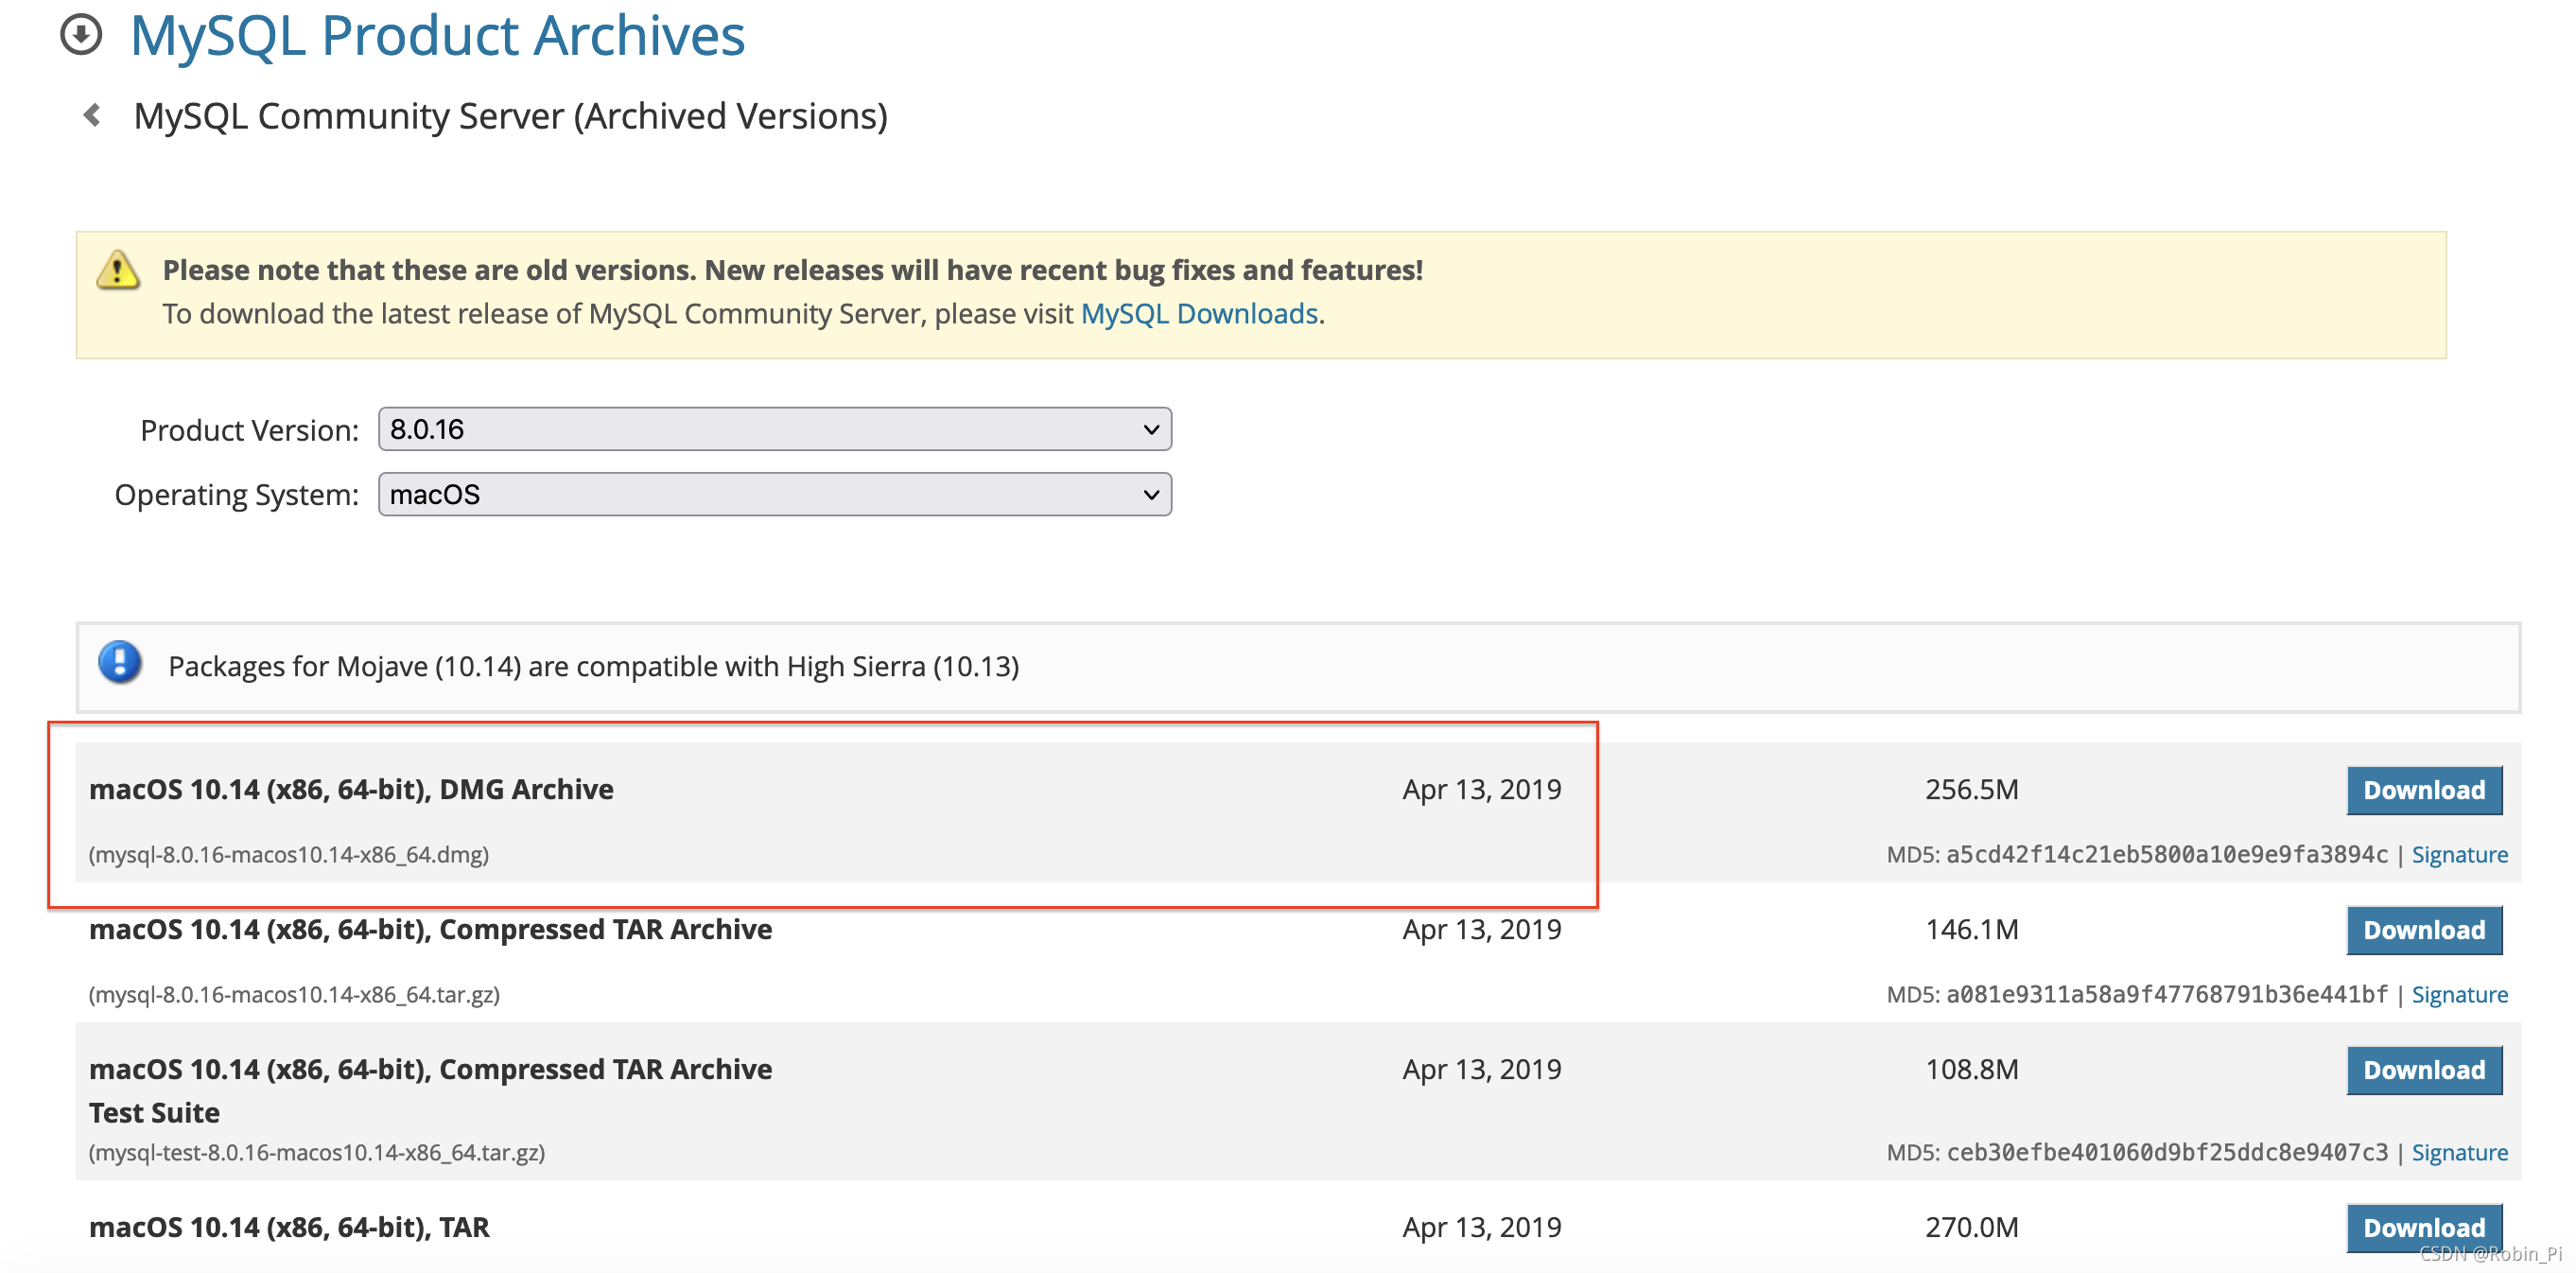This screenshot has height=1273, width=2576.
Task: Click the download circle icon beside page title
Action: [81, 35]
